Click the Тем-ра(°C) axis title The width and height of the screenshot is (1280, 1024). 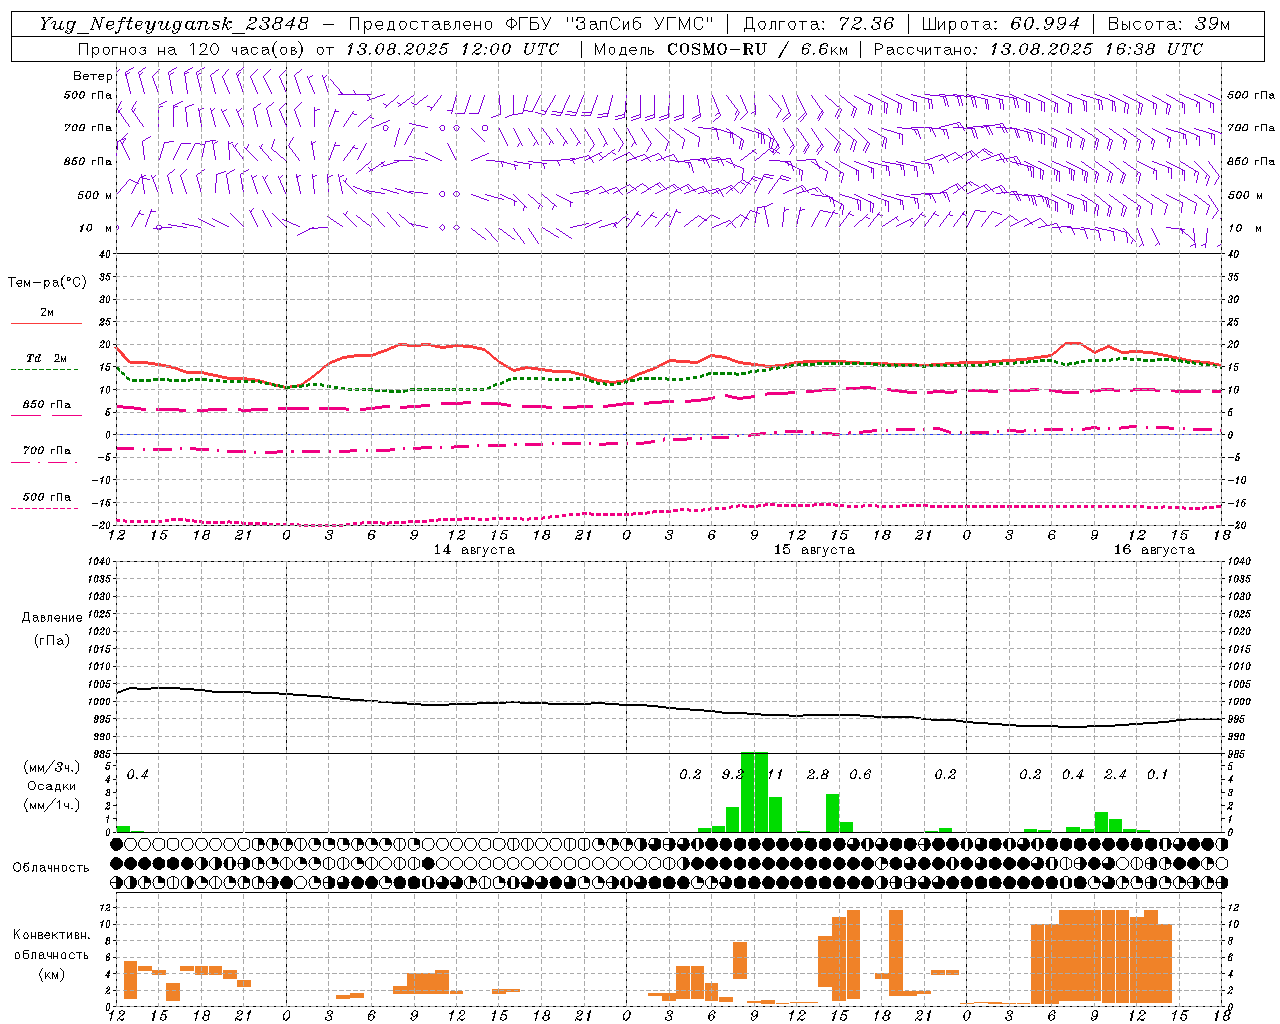click(x=47, y=283)
